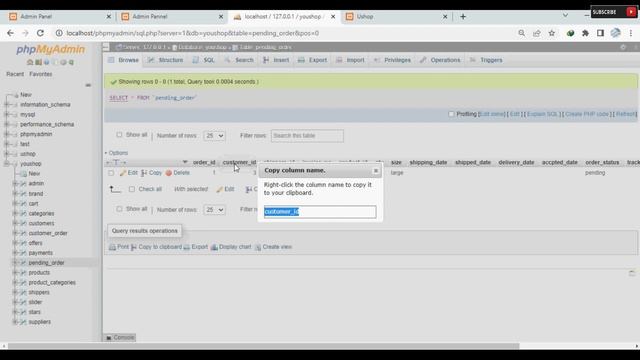Bookmark this page with the star icon
Image resolution: width=640 pixels, height=360 pixels.
pos(552,33)
